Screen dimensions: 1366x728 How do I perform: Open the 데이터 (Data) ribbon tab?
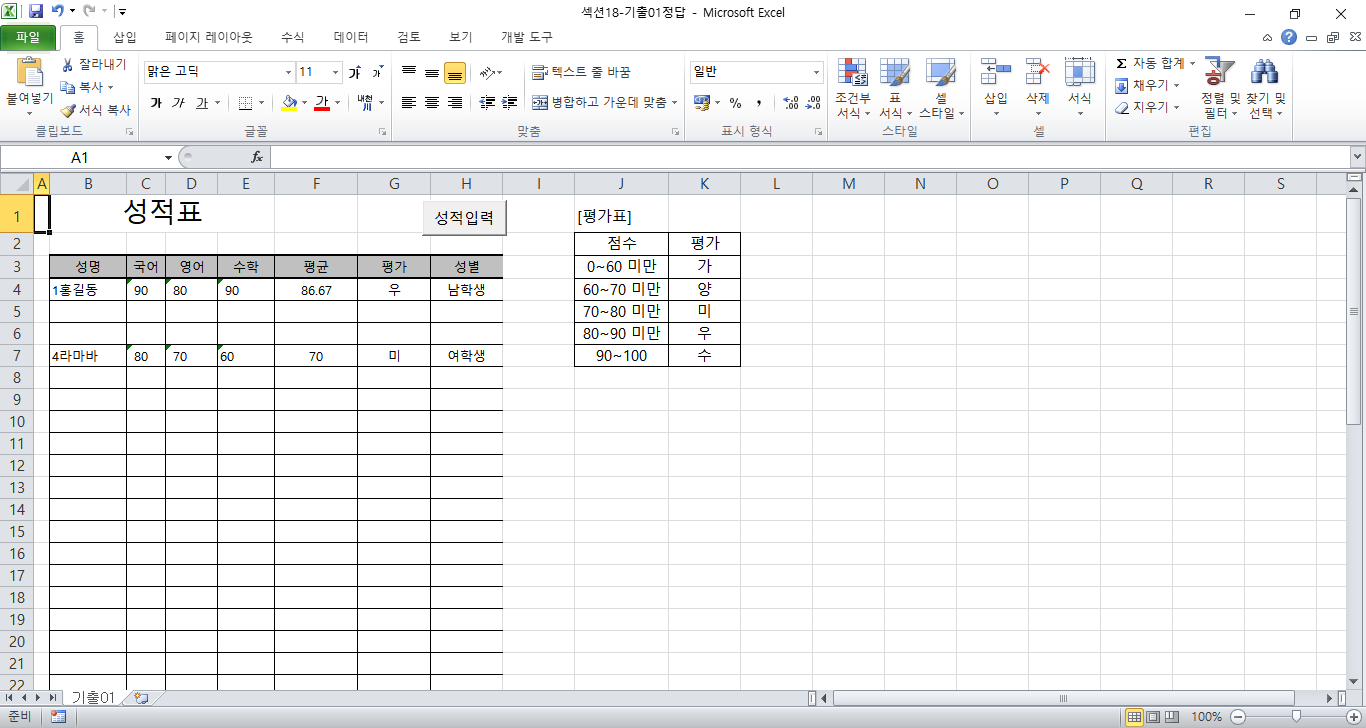tap(351, 37)
